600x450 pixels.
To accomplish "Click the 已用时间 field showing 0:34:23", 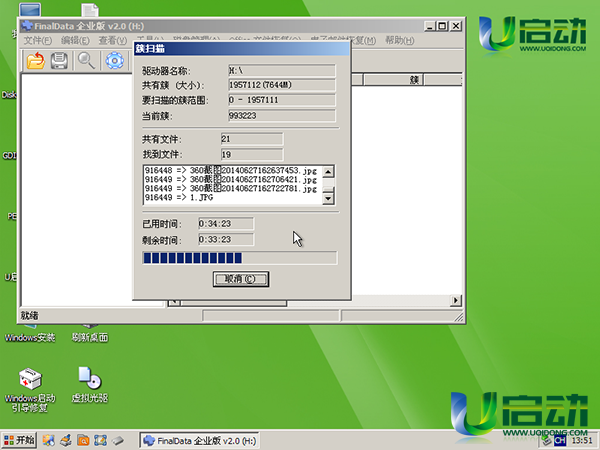I will [x=226, y=223].
